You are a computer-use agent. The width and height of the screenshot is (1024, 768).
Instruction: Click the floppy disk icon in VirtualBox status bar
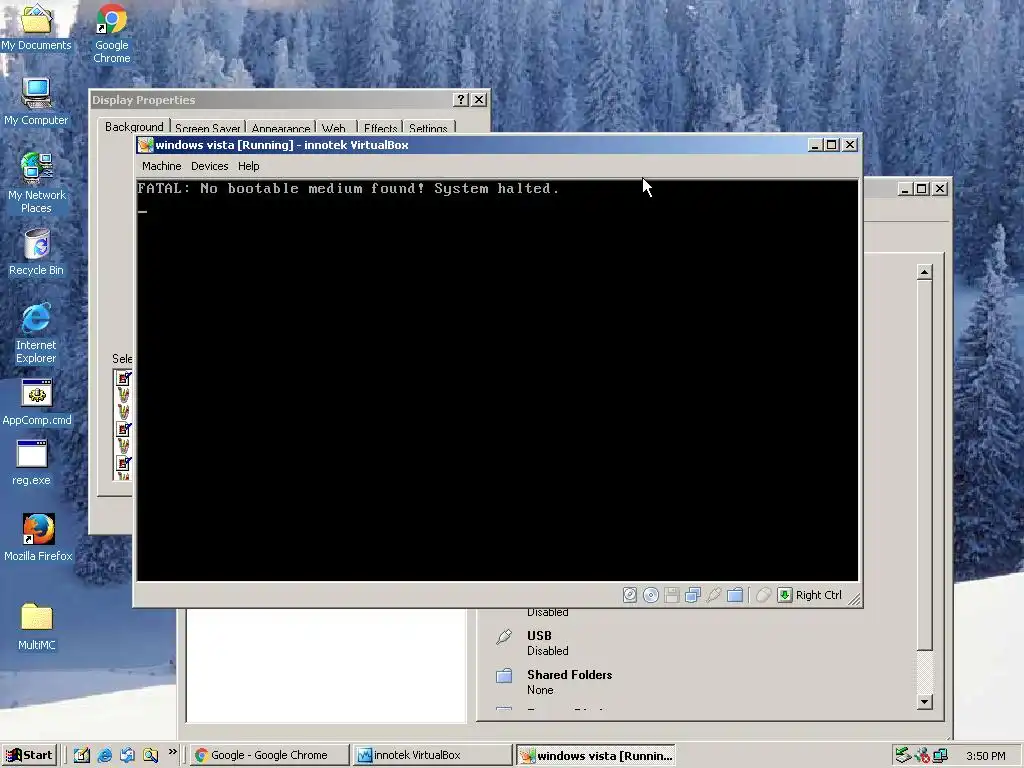coord(671,595)
